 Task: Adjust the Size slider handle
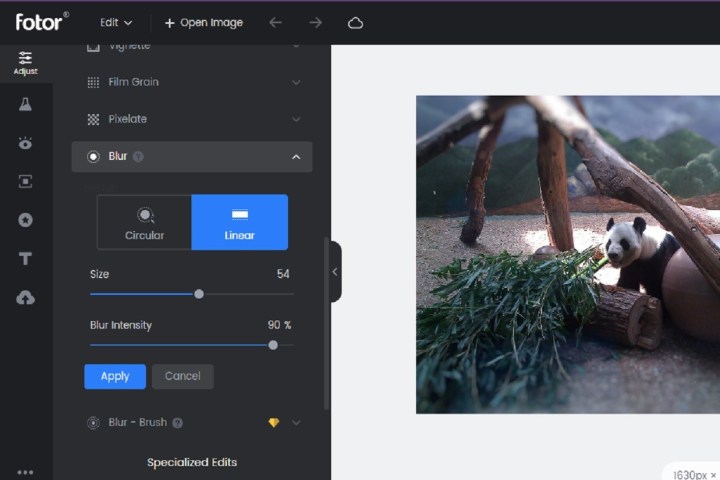(x=199, y=294)
